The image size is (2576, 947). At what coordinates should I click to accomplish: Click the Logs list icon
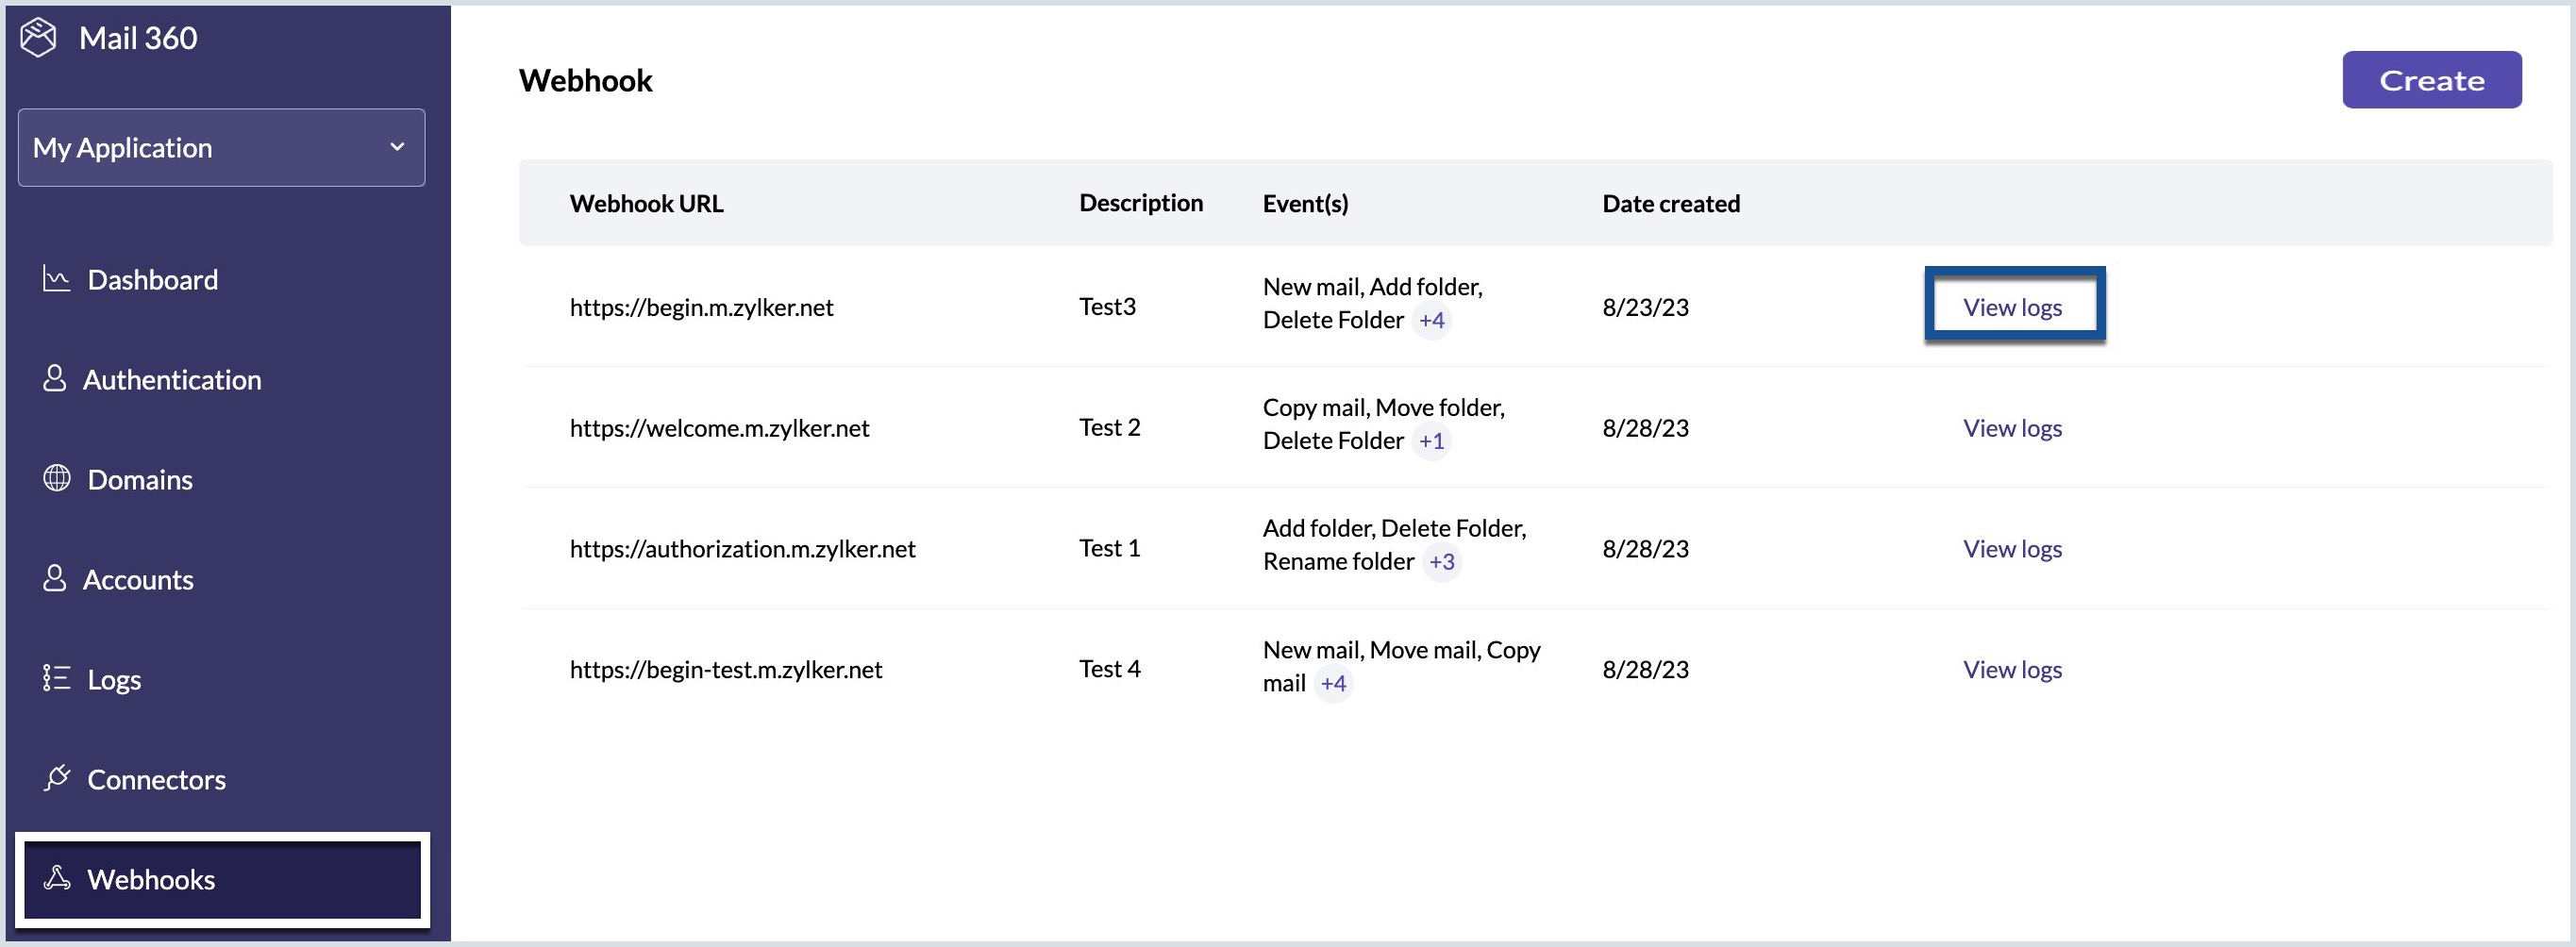click(57, 678)
